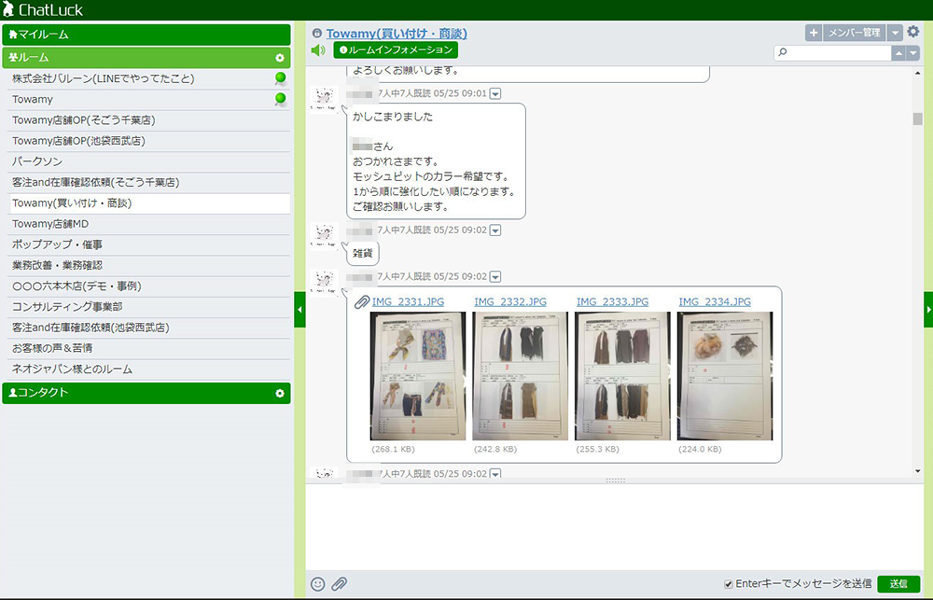933x600 pixels.
Task: Toggle right panel with green arrow handle
Action: (927, 310)
